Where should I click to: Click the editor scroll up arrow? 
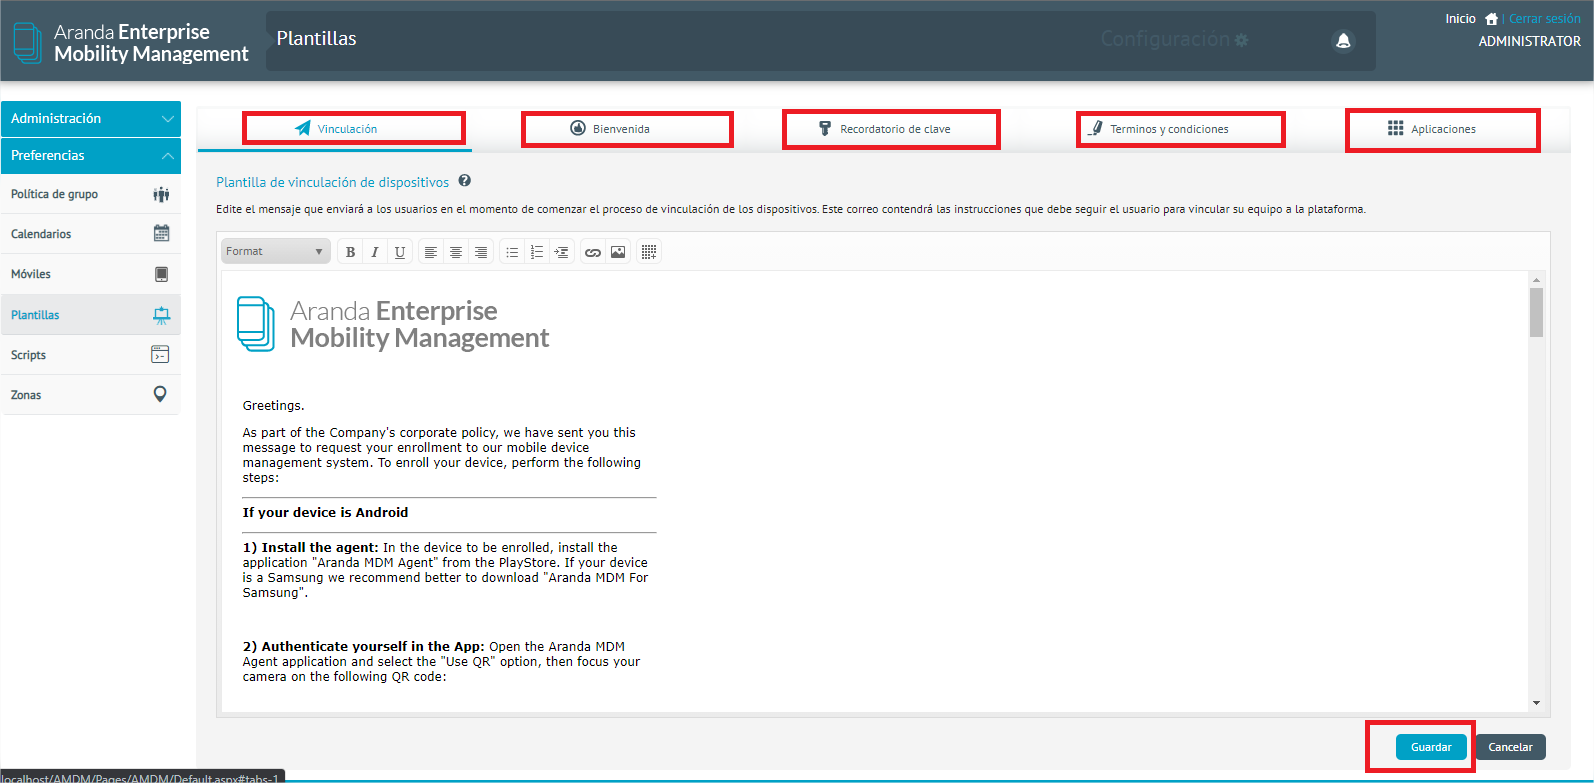tap(1536, 279)
